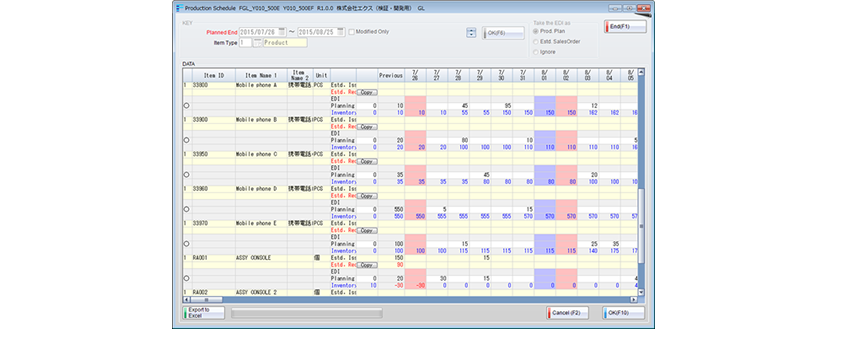Image resolution: width=847 pixels, height=360 pixels.
Task: Open Item Type lookup icon
Action: pyautogui.click(x=258, y=42)
